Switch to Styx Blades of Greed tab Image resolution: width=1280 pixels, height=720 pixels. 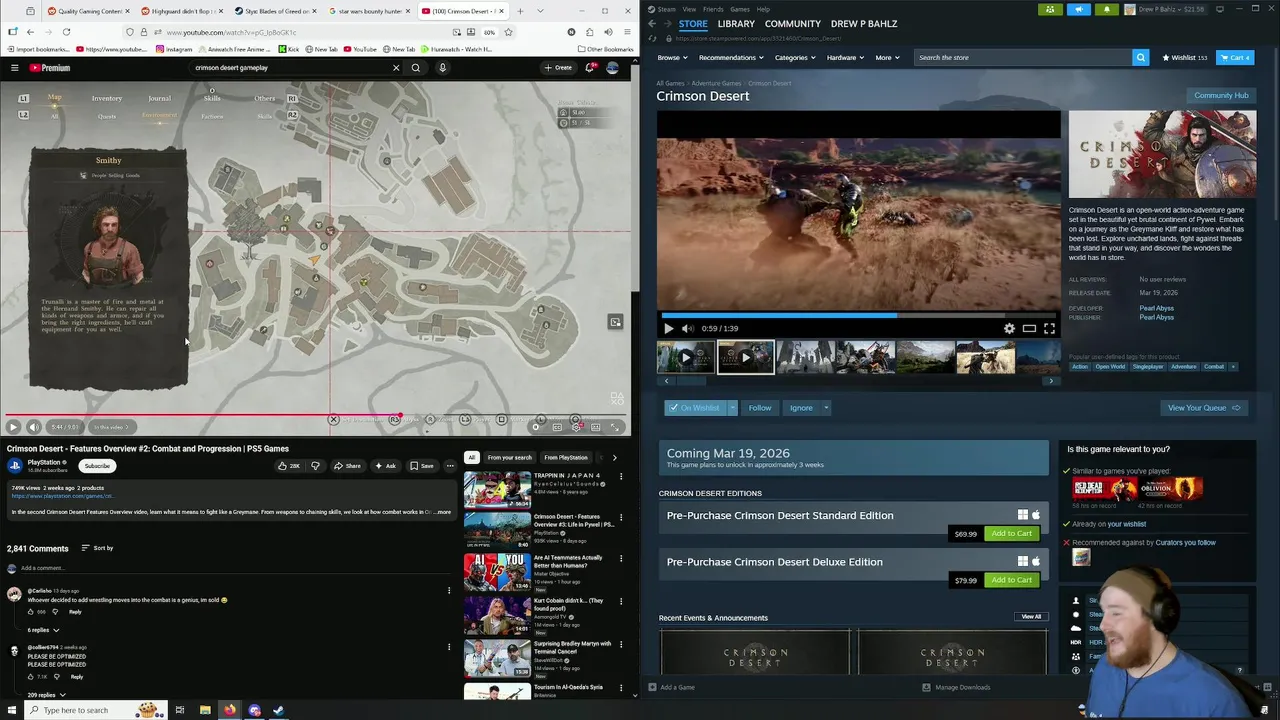point(272,11)
